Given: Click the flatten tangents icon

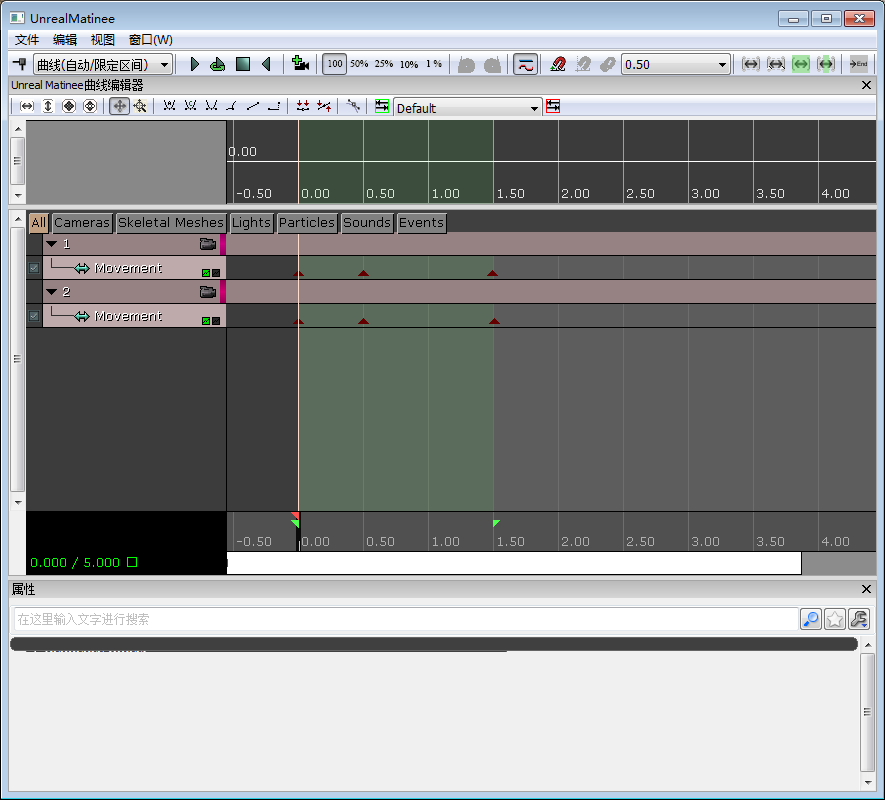Looking at the screenshot, I should [x=303, y=106].
